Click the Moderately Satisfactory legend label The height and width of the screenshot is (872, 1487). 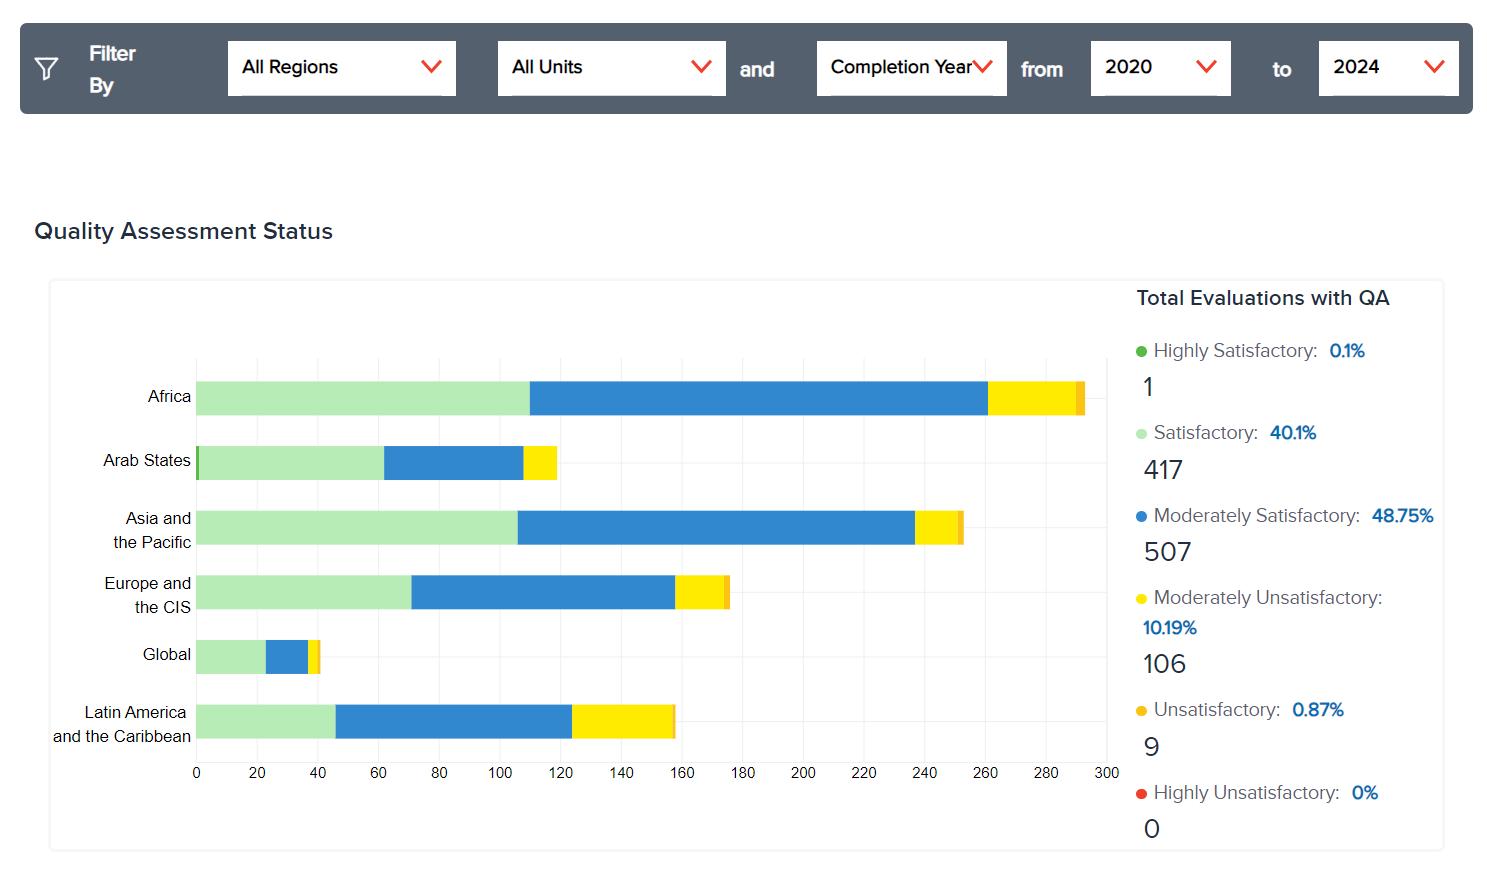coord(1256,516)
